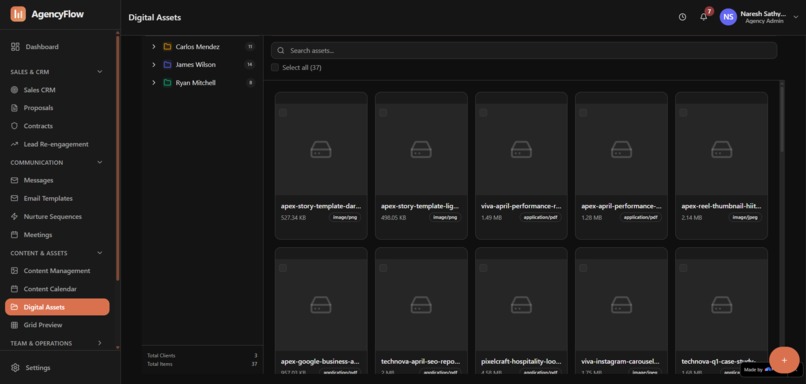Click the James Wilson item count 14

(x=250, y=65)
